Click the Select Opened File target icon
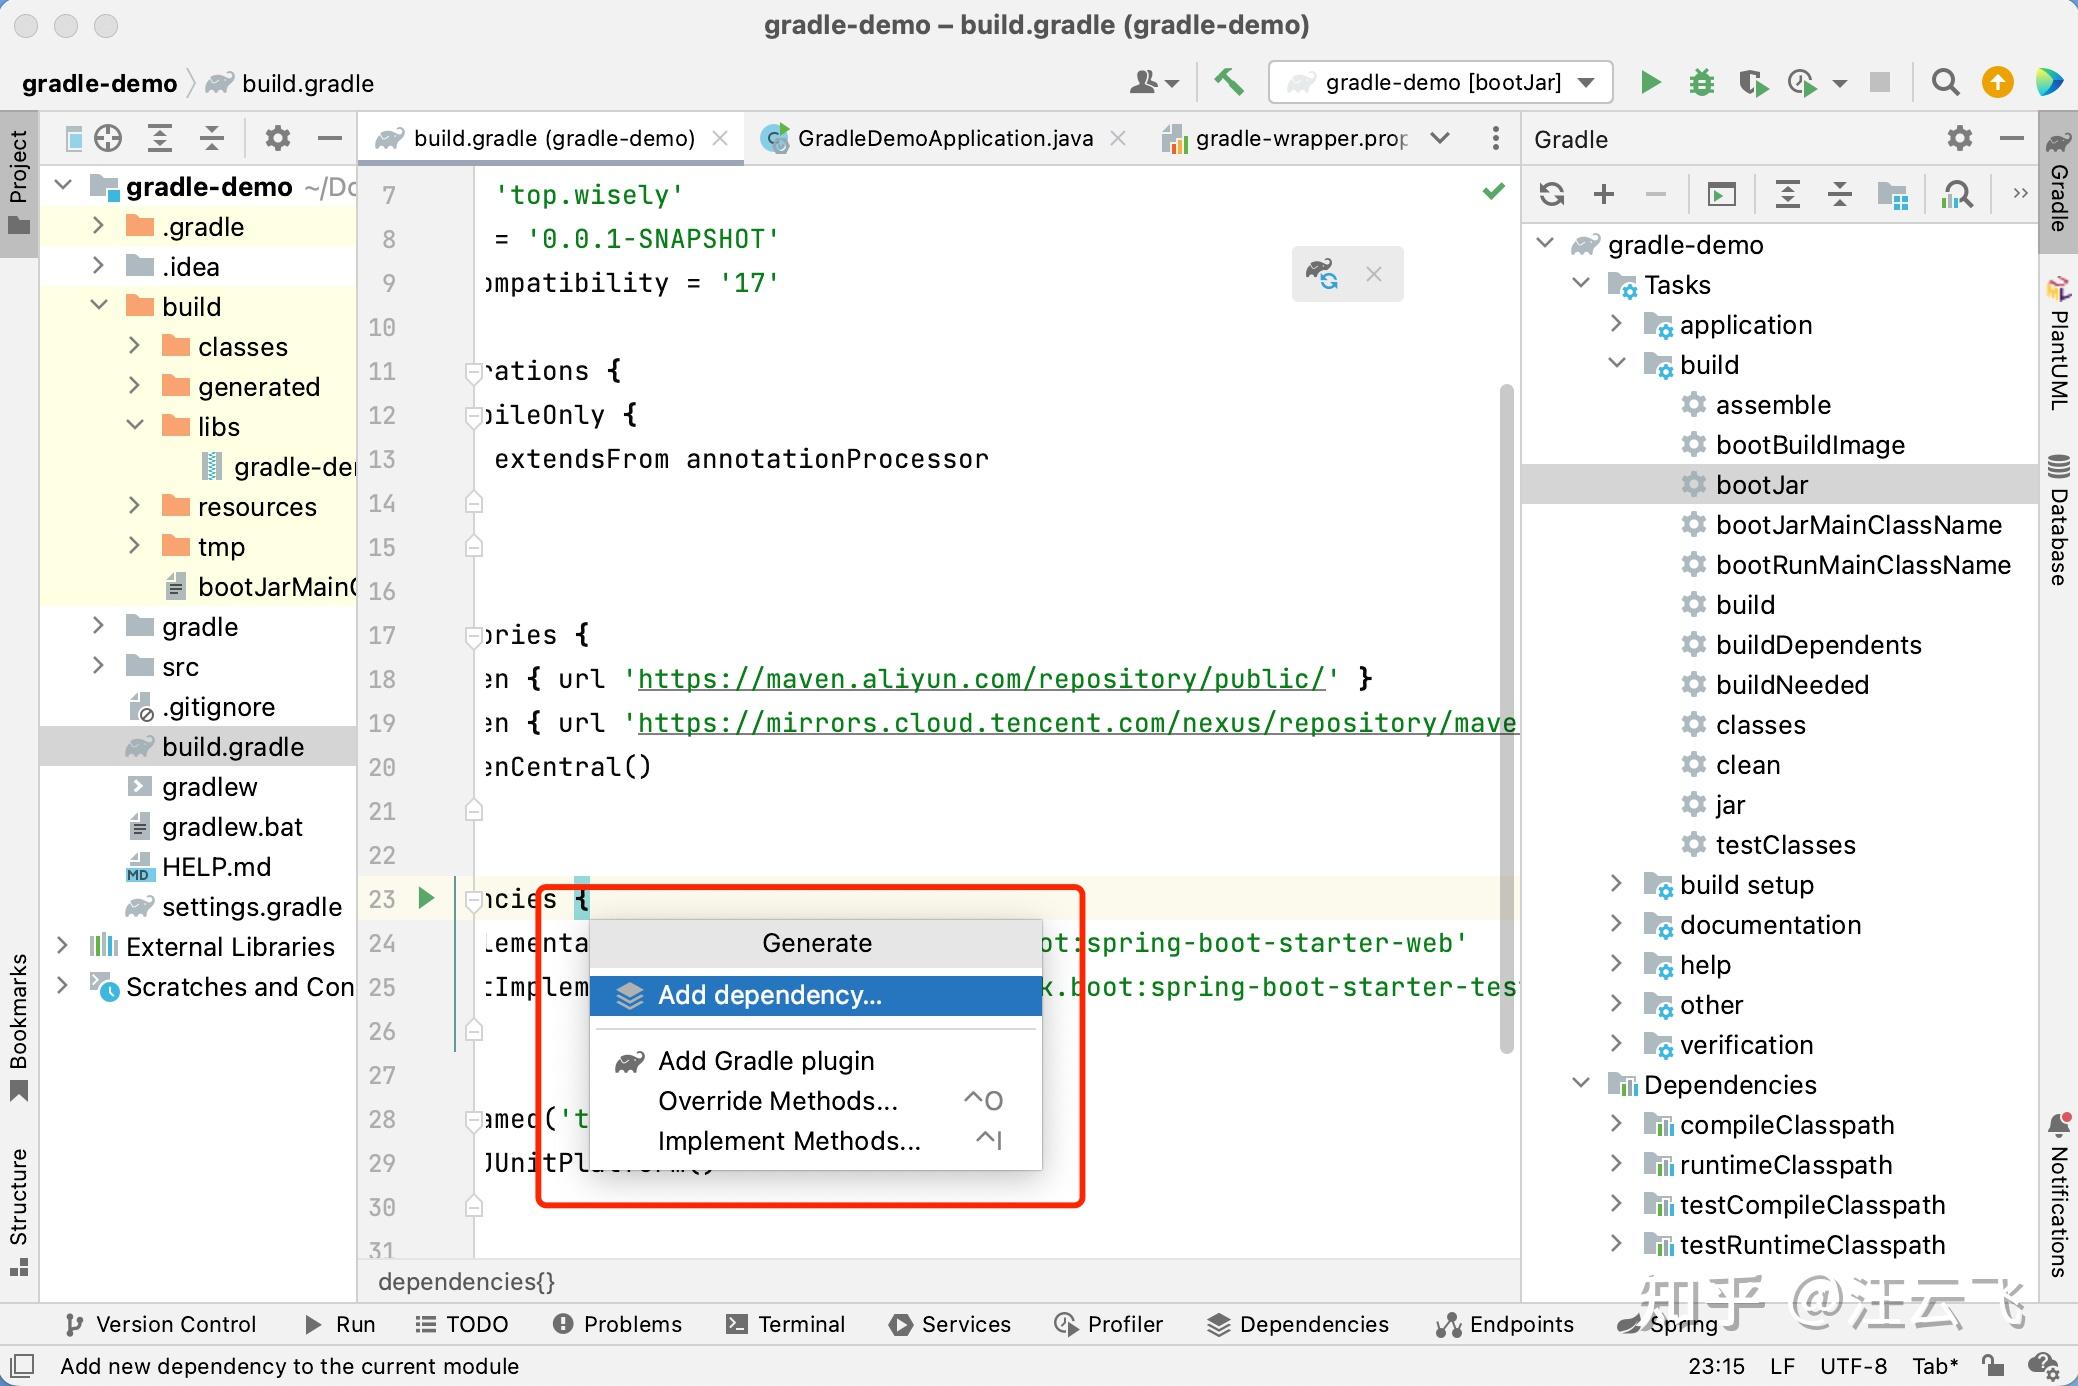 [108, 138]
